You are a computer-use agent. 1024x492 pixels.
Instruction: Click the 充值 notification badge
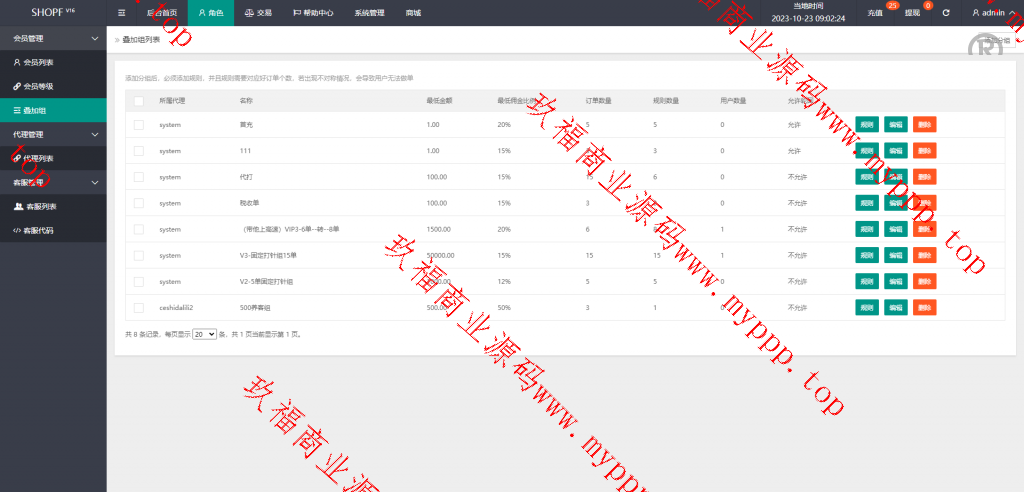click(892, 6)
